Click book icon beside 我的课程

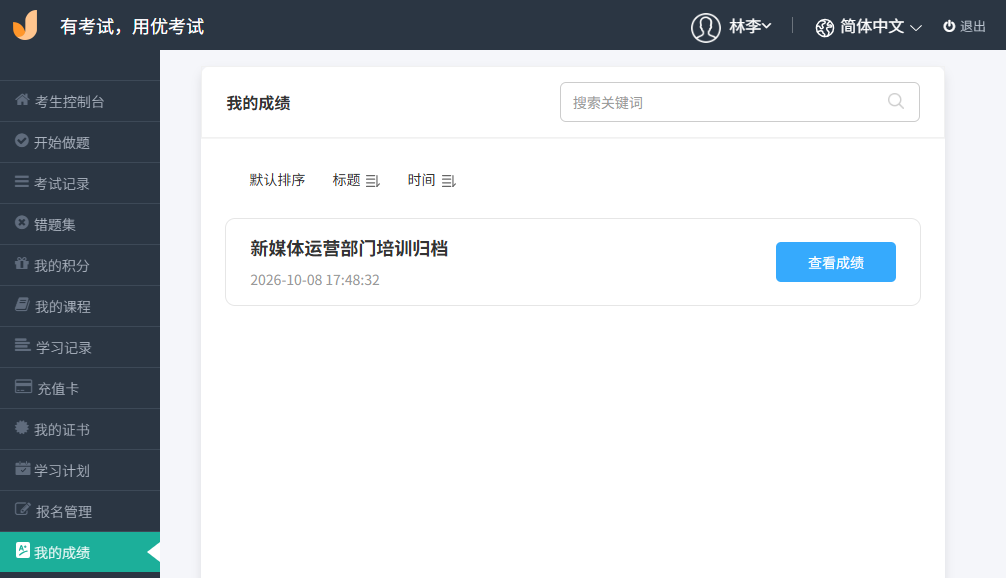point(22,305)
